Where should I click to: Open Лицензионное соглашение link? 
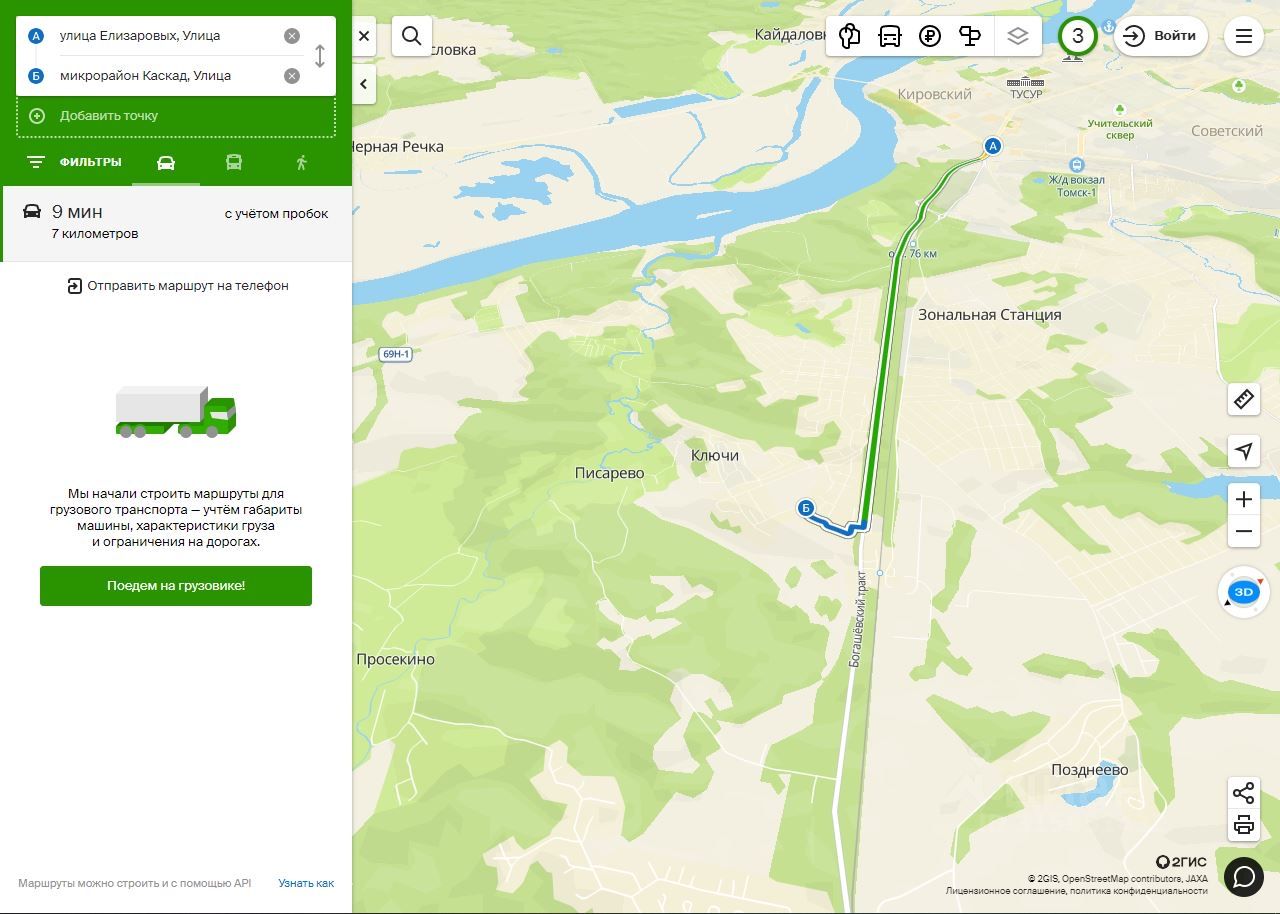pyautogui.click(x=1006, y=891)
